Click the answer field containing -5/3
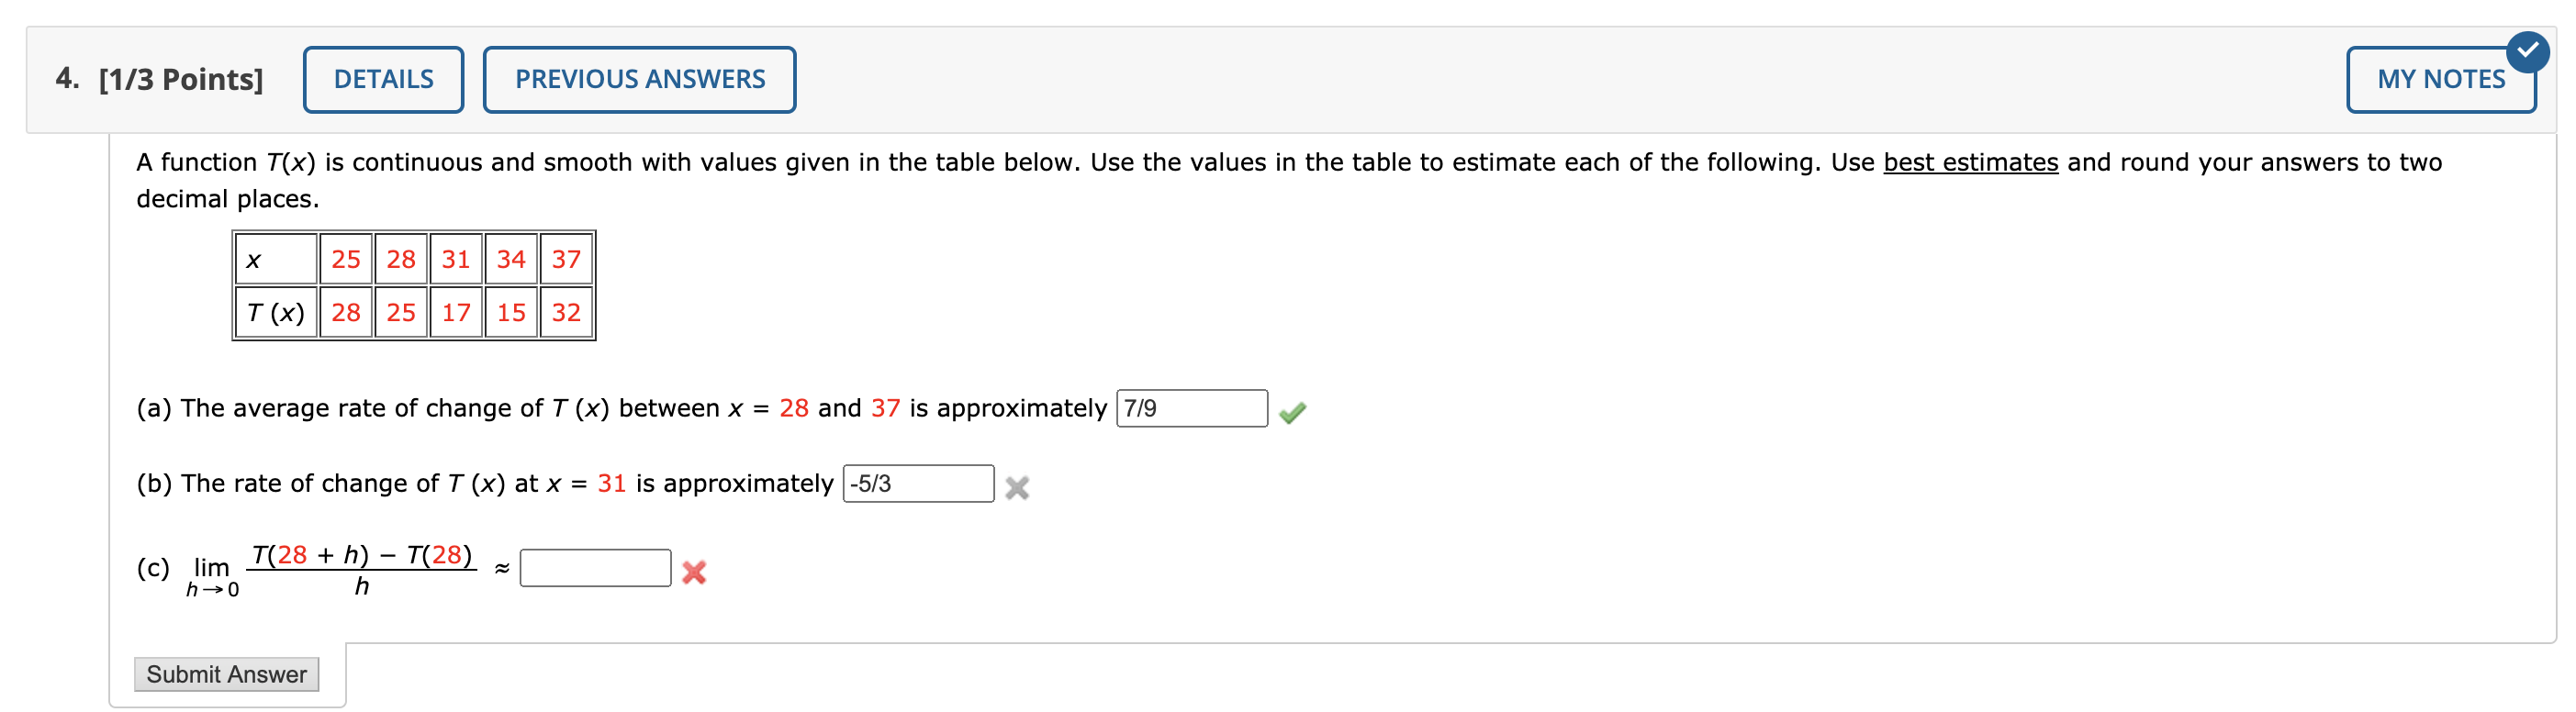Screen dimensions: 2576x712 click(918, 483)
